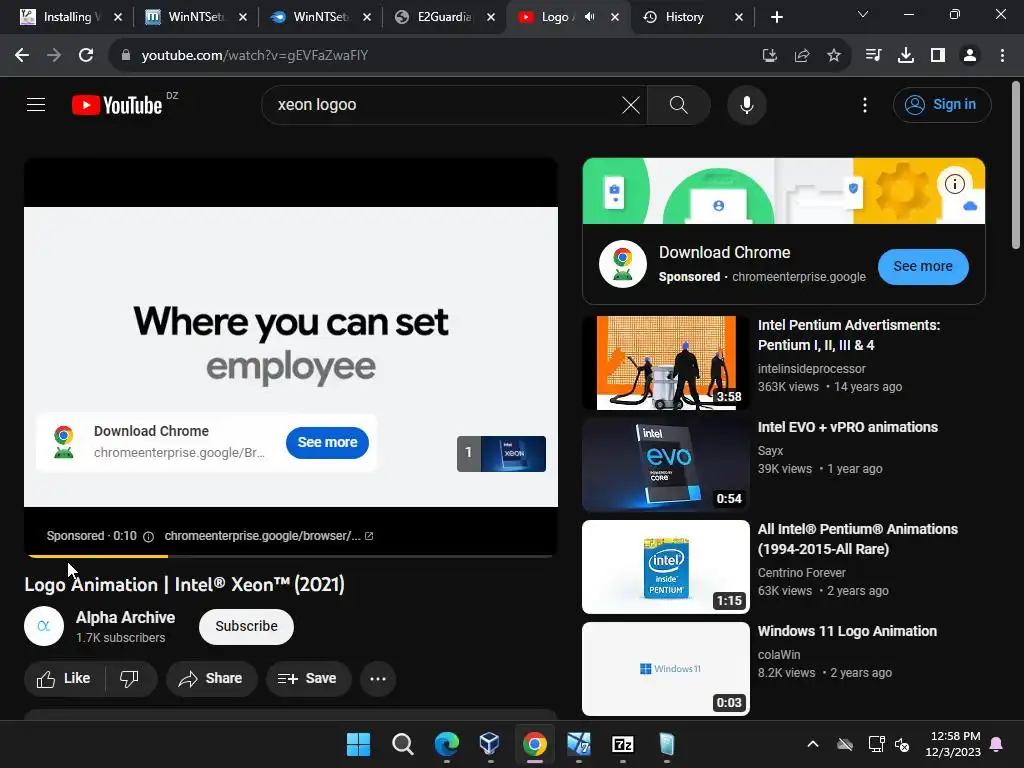Image resolution: width=1024 pixels, height=768 pixels.
Task: Show hidden system tray icons chevron
Action: (x=812, y=744)
